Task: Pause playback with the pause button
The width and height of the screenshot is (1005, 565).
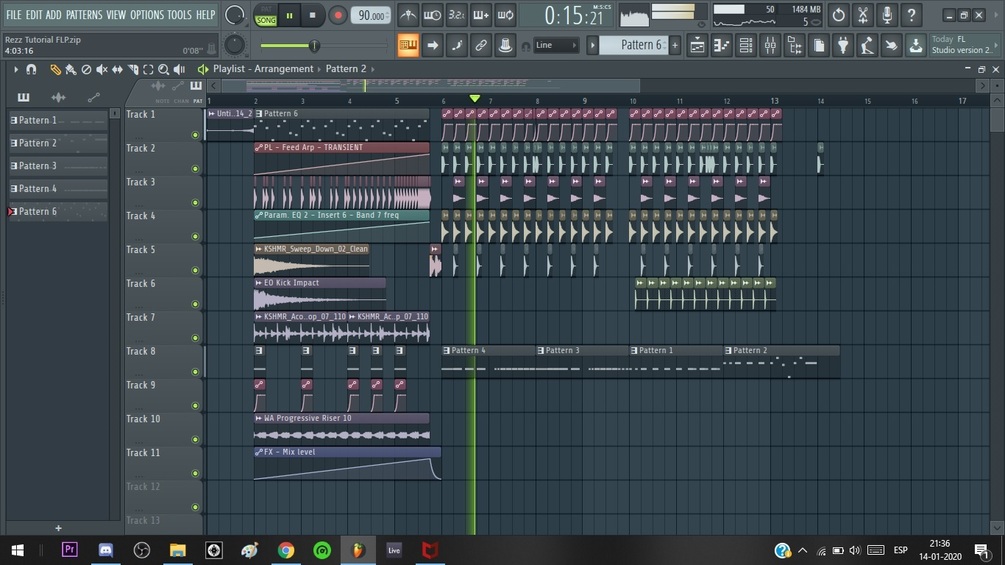Action: pyautogui.click(x=289, y=15)
